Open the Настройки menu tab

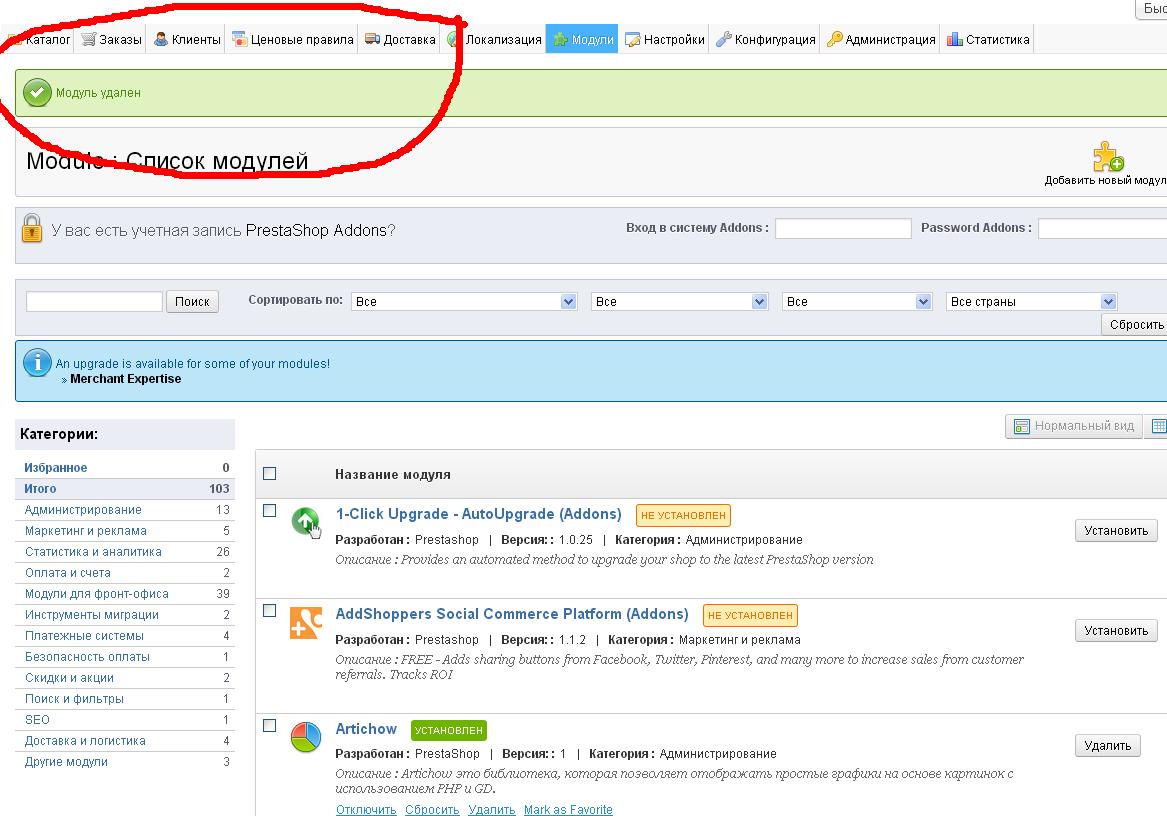coord(665,39)
